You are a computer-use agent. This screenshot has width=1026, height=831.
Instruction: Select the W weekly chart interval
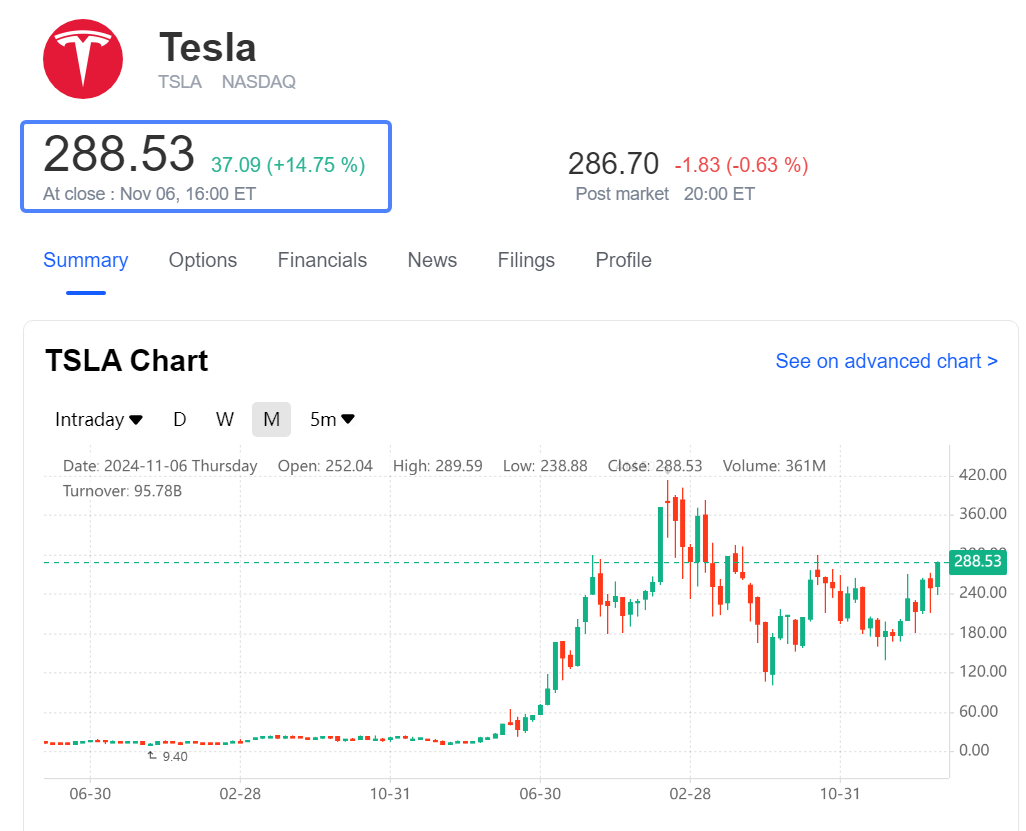[x=225, y=419]
